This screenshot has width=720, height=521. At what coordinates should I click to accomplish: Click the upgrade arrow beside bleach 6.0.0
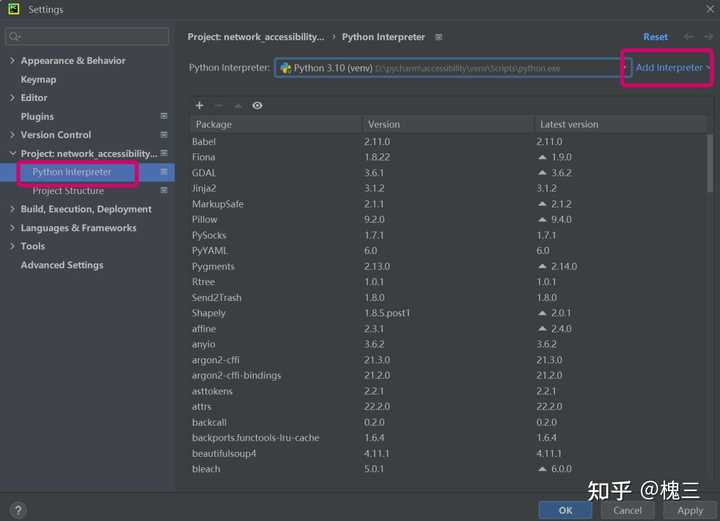[x=542, y=469]
